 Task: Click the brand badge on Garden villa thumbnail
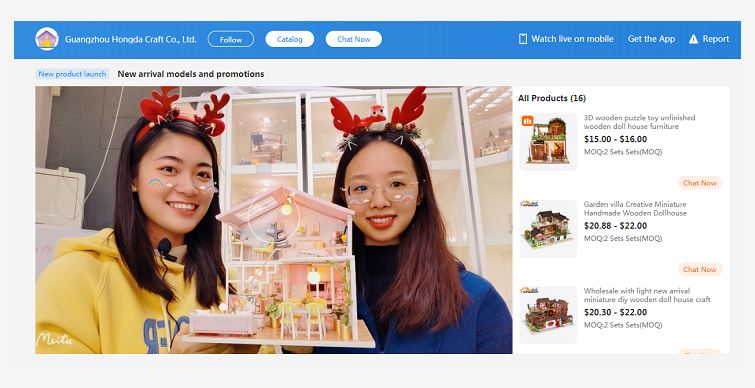click(x=529, y=204)
